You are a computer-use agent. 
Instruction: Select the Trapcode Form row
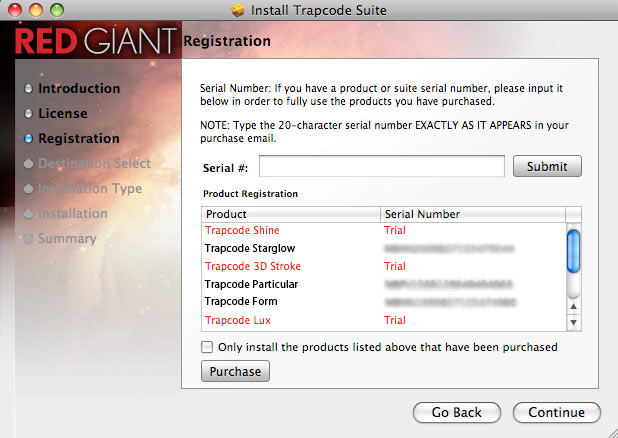[383, 302]
